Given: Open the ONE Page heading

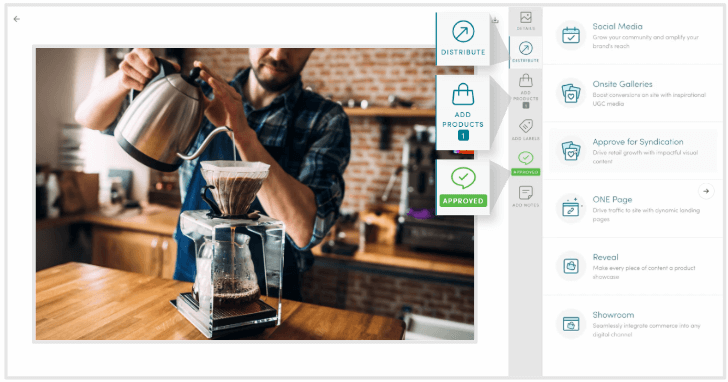Looking at the screenshot, I should pyautogui.click(x=612, y=200).
